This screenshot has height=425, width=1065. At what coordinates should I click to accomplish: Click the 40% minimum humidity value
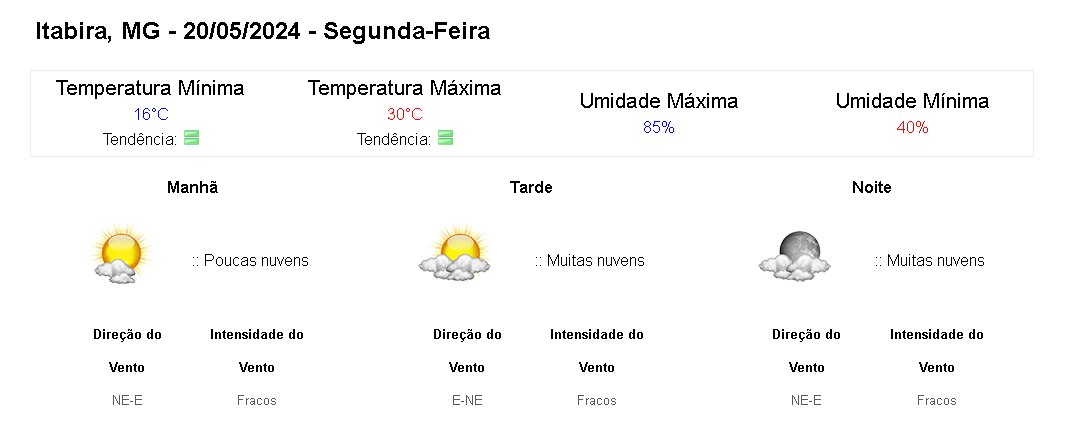[912, 127]
